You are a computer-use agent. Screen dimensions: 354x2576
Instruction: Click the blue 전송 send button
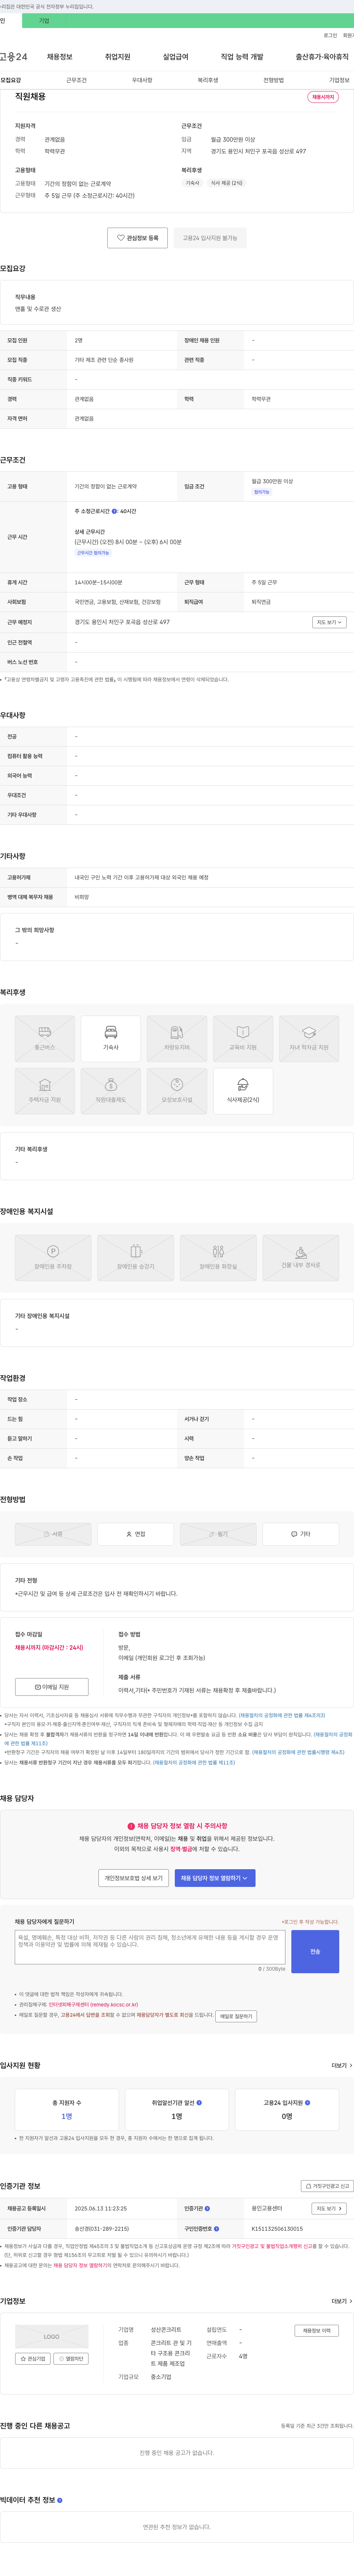(x=315, y=1951)
